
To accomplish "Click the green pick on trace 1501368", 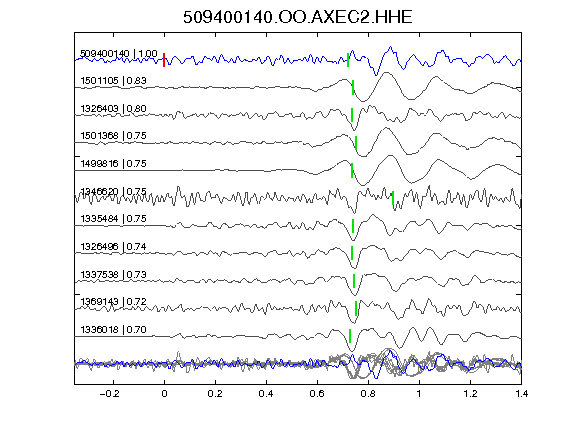I will pos(356,143).
